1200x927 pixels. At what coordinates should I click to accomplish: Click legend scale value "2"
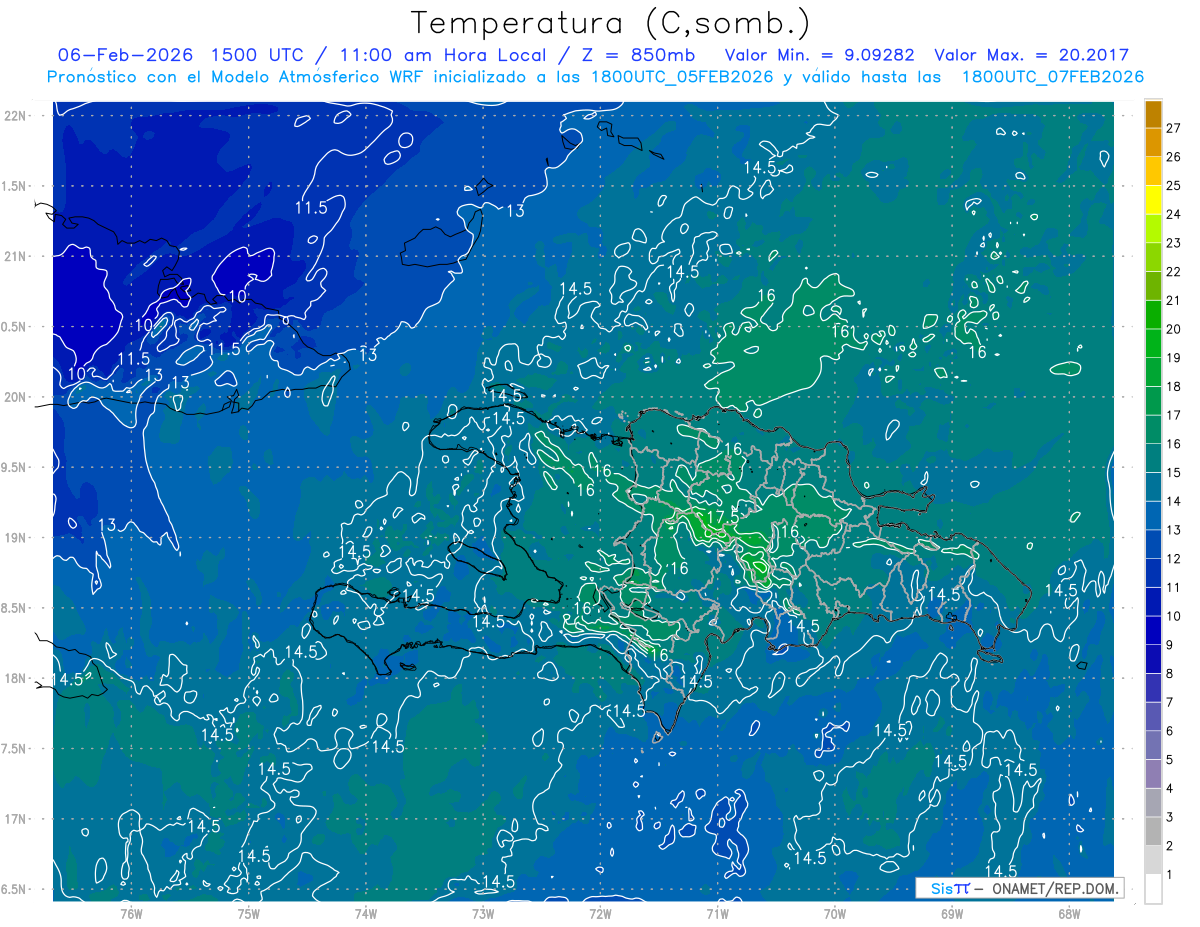coord(1170,846)
